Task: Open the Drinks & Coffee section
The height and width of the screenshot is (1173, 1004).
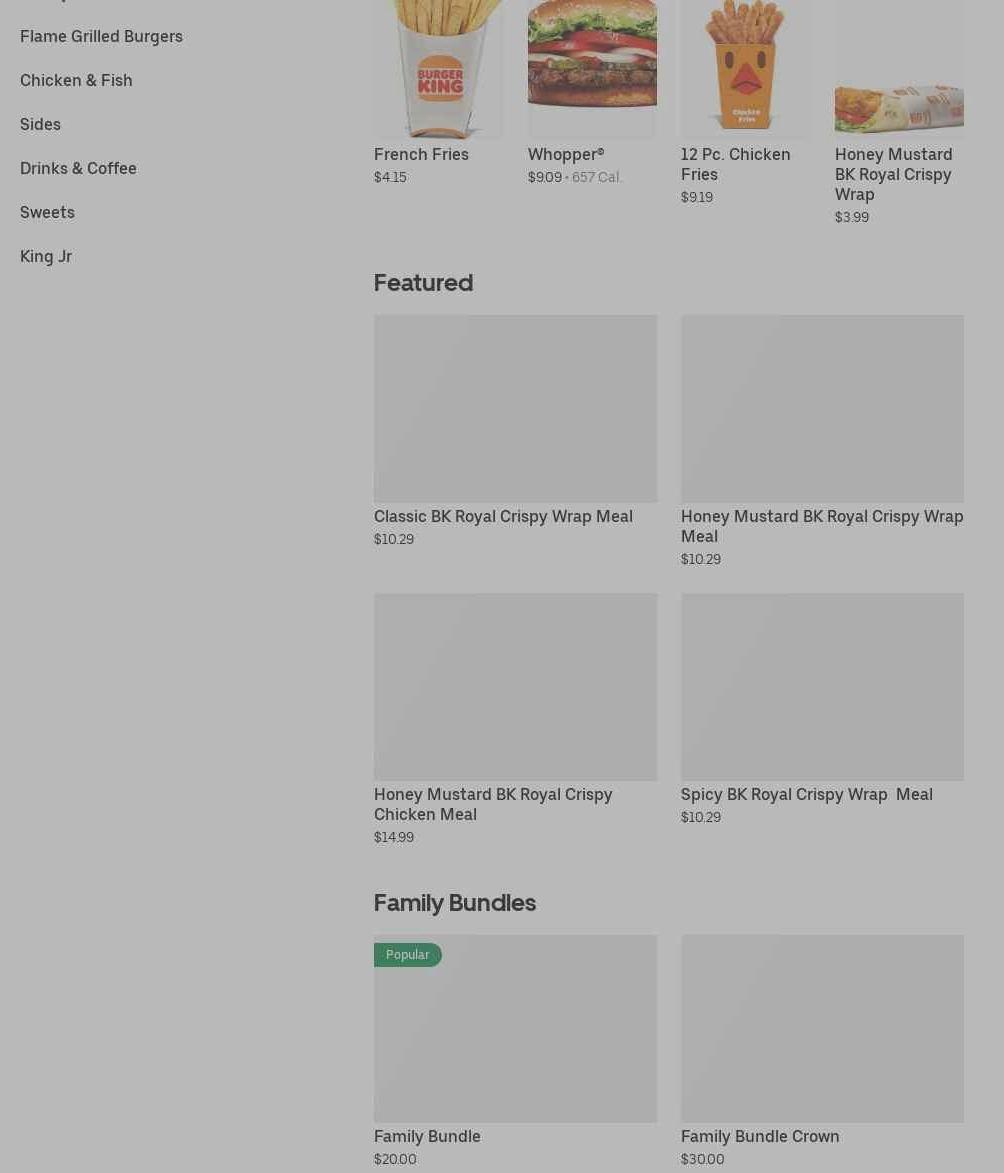Action: pos(79,168)
